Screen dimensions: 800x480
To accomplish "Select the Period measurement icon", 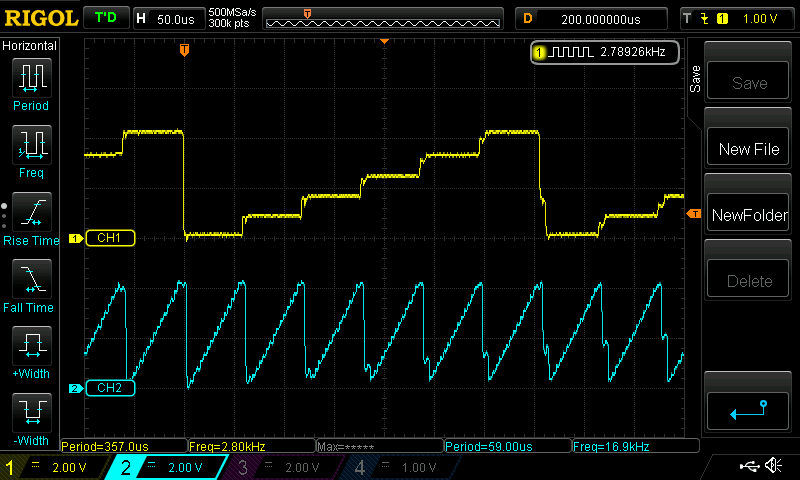I will pos(31,77).
